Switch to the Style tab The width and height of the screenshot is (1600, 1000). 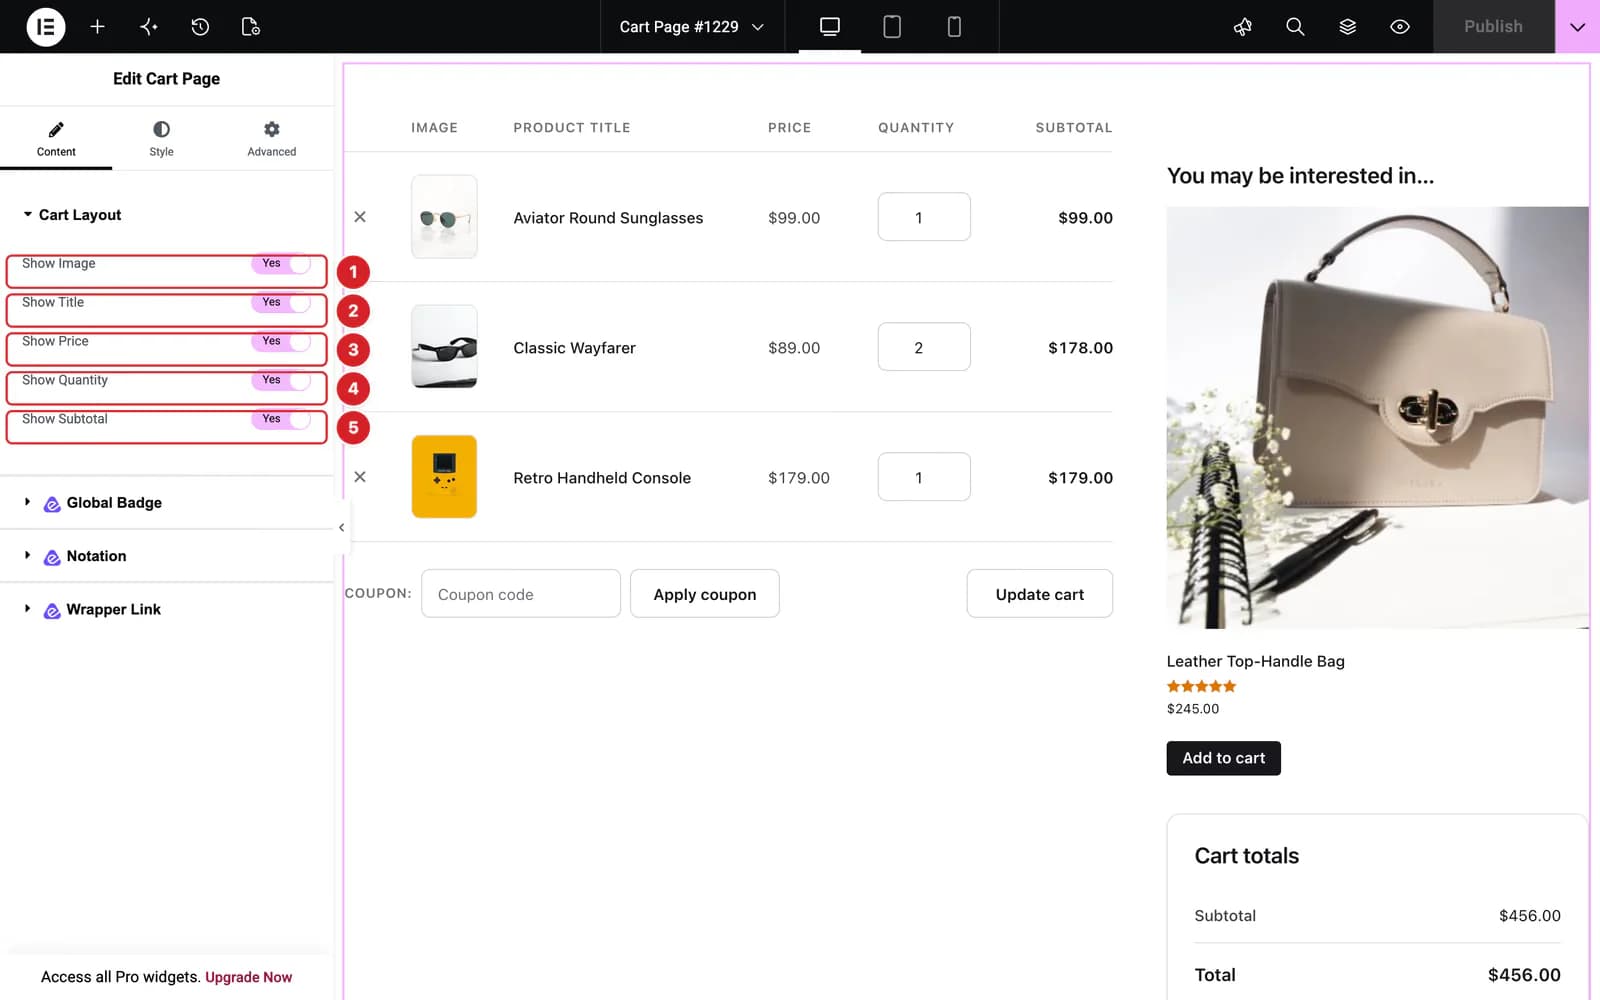(x=161, y=139)
